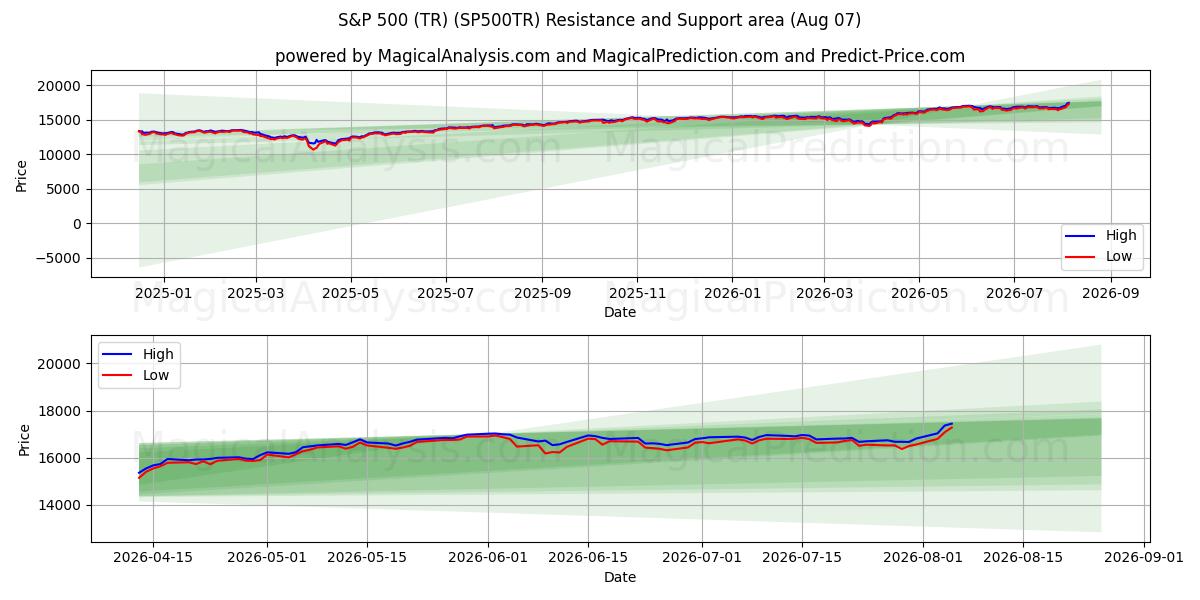The height and width of the screenshot is (600, 1200).
Task: Click the 2026-09-01 date label on bottom chart
Action: (x=1143, y=558)
